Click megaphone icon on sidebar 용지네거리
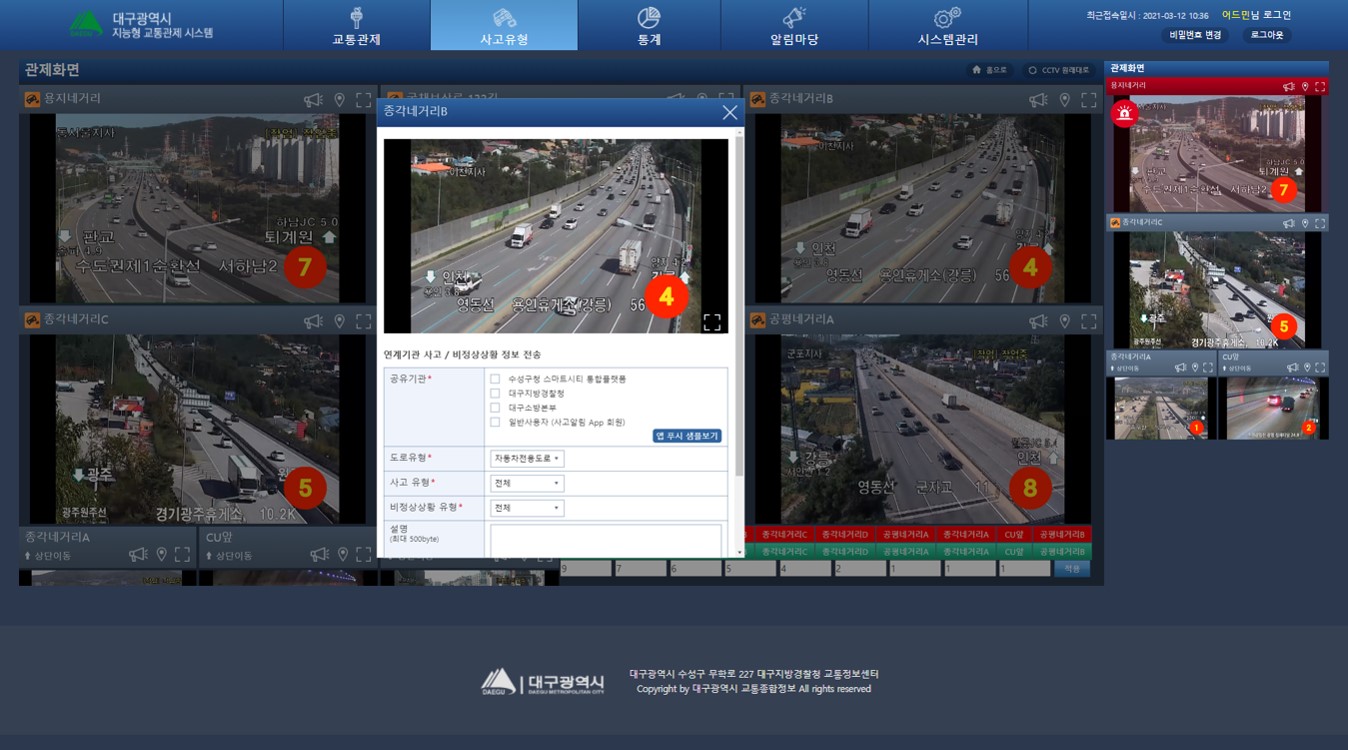 coord(1289,87)
